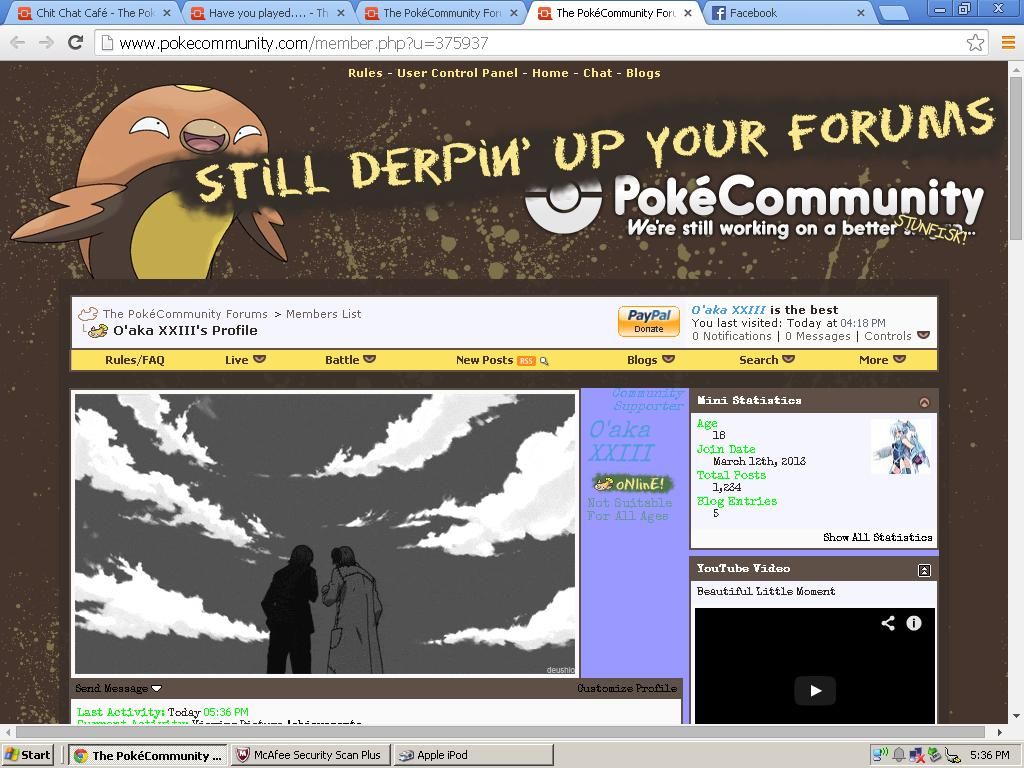Click the taskbar clock showing 5:36 PM

(989, 755)
